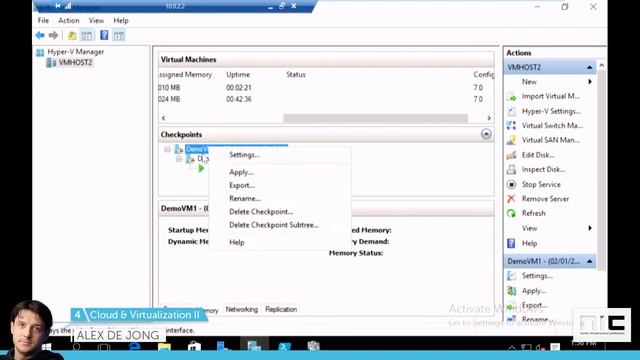Expand the New submenu arrow
This screenshot has height=360, width=640.
(x=590, y=82)
